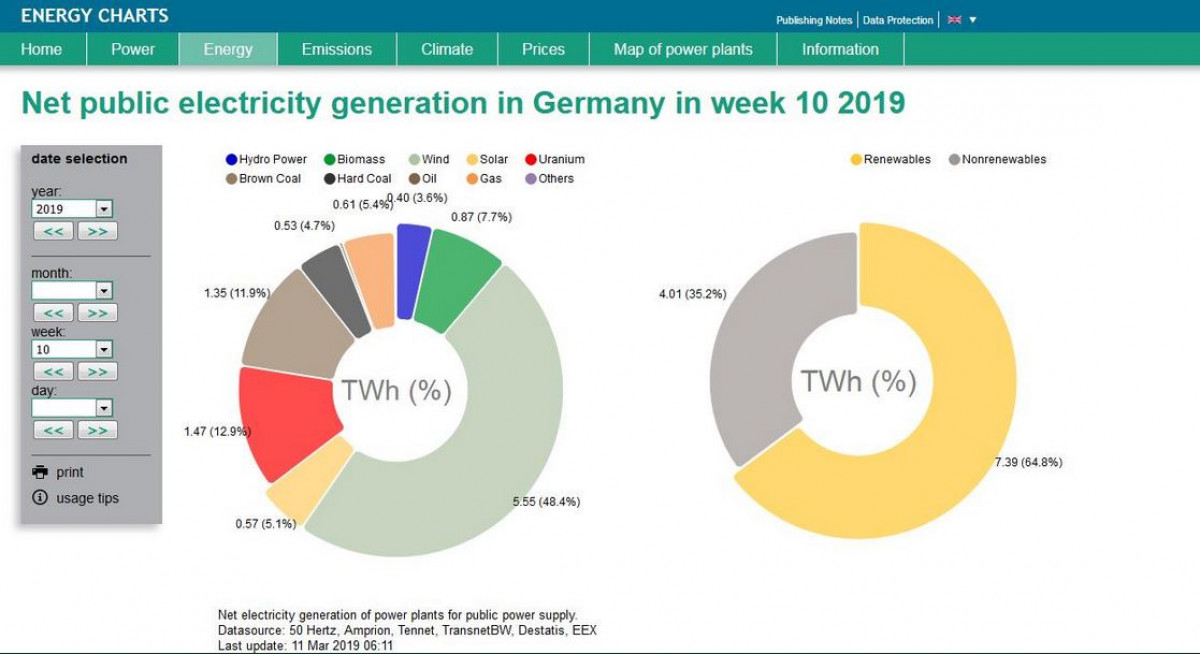Open the Data Protection link
Viewport: 1200px width, 654px height.
[x=898, y=20]
